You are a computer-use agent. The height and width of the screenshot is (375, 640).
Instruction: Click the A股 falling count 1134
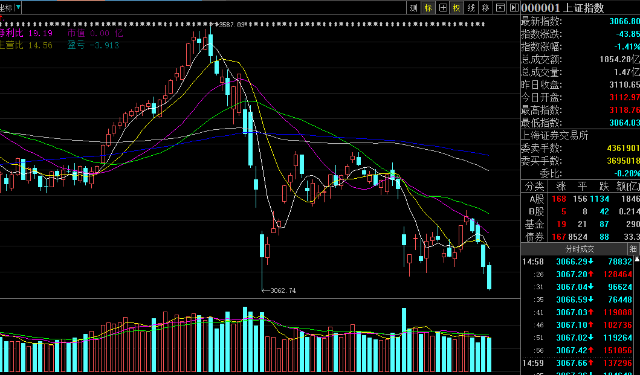pyautogui.click(x=600, y=199)
